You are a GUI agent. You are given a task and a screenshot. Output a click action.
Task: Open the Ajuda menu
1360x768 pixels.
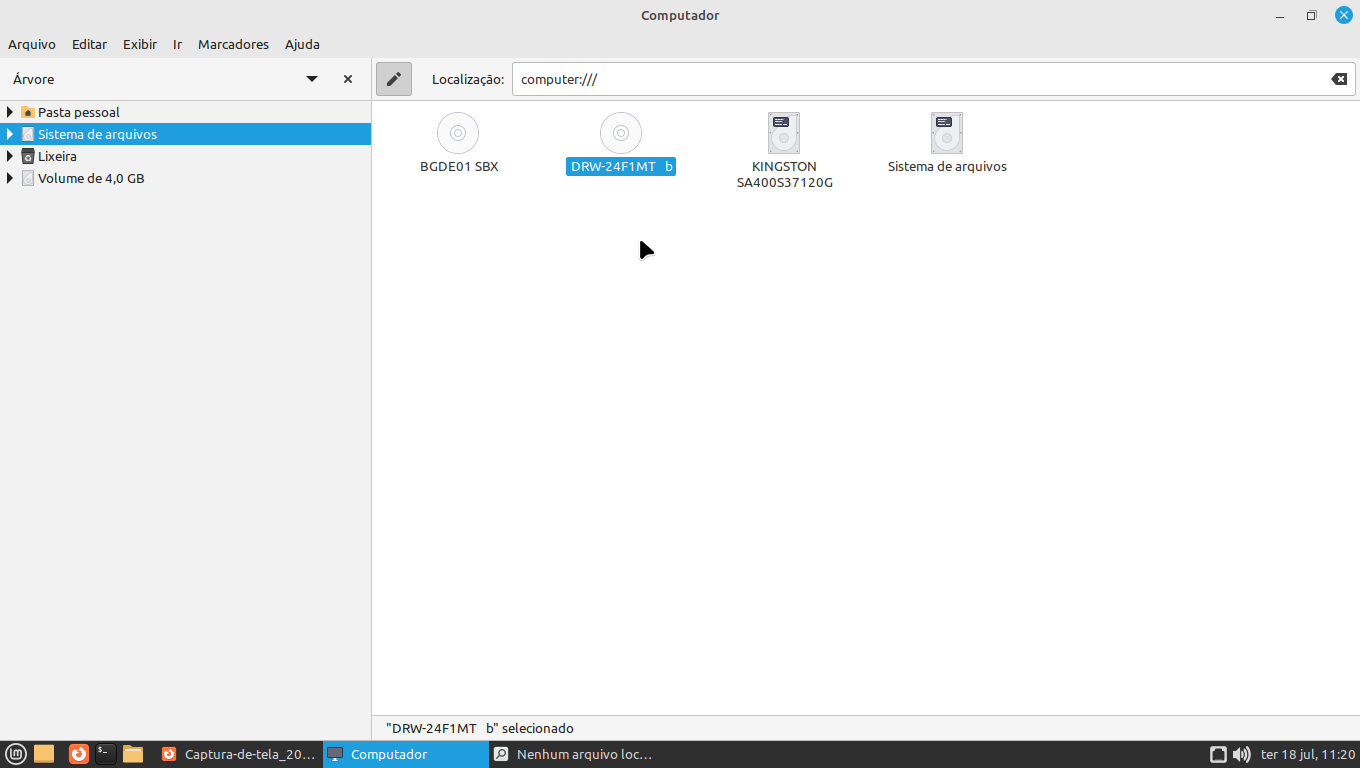[x=302, y=44]
